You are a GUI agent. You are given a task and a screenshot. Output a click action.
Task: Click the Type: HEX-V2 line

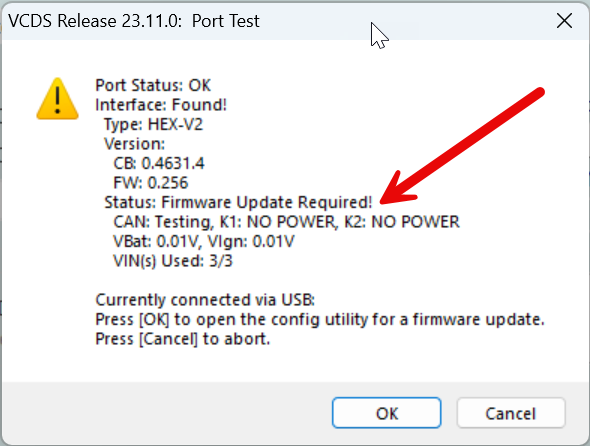[154, 125]
